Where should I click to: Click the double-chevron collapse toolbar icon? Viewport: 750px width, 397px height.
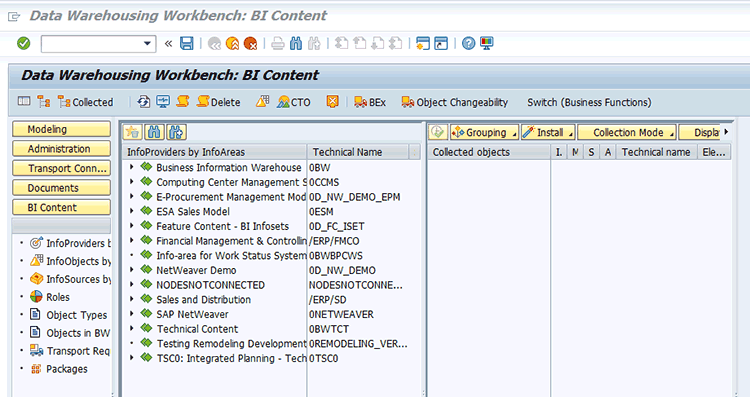coord(168,44)
